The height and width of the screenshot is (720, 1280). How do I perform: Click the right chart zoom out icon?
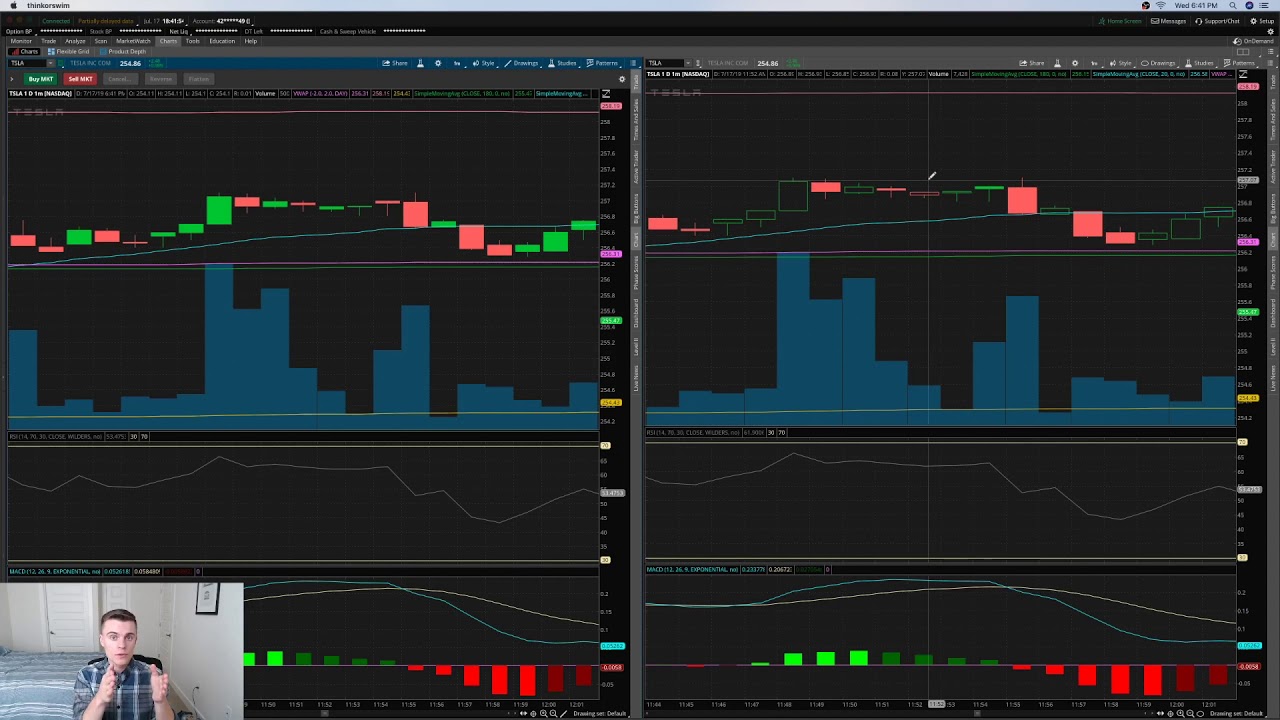click(1190, 713)
